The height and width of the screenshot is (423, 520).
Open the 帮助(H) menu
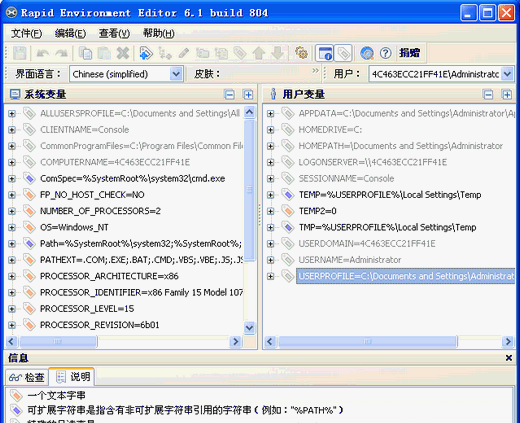click(x=158, y=33)
